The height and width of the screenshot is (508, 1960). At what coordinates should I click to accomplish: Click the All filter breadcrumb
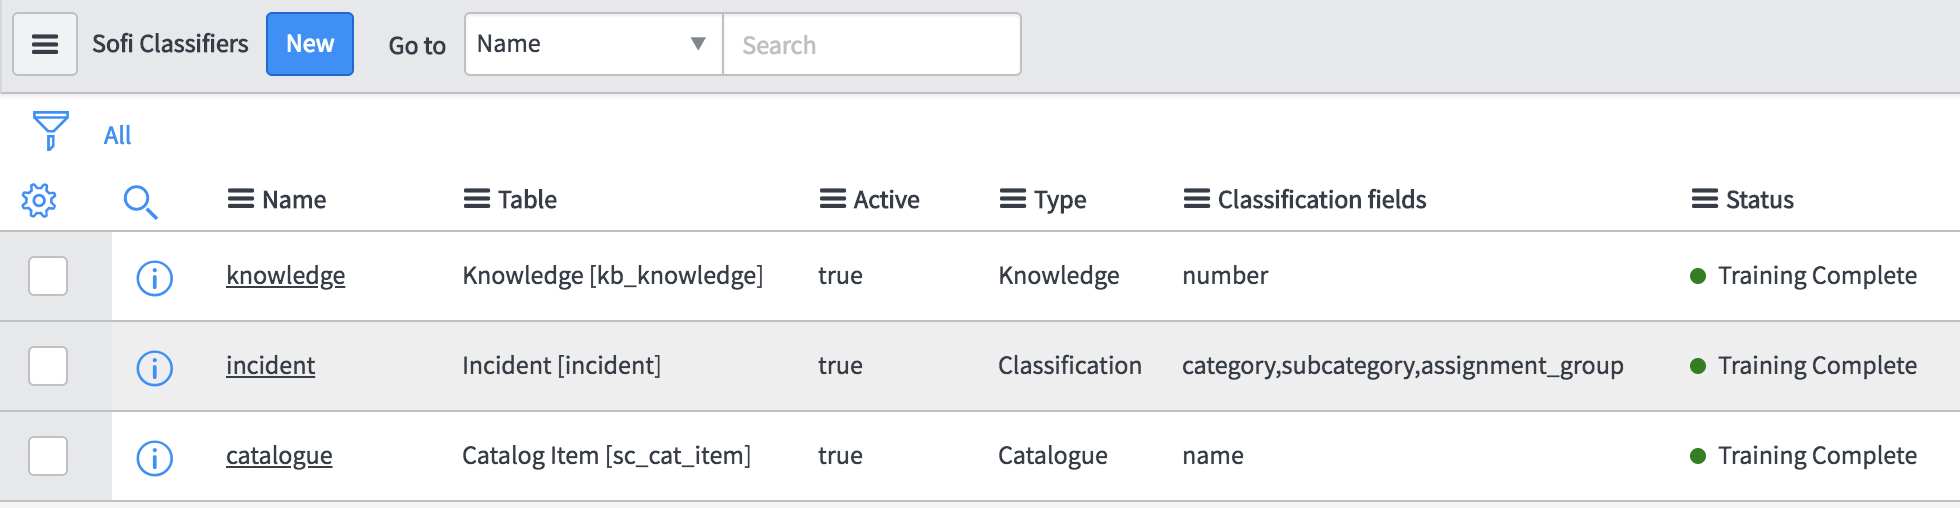(117, 135)
